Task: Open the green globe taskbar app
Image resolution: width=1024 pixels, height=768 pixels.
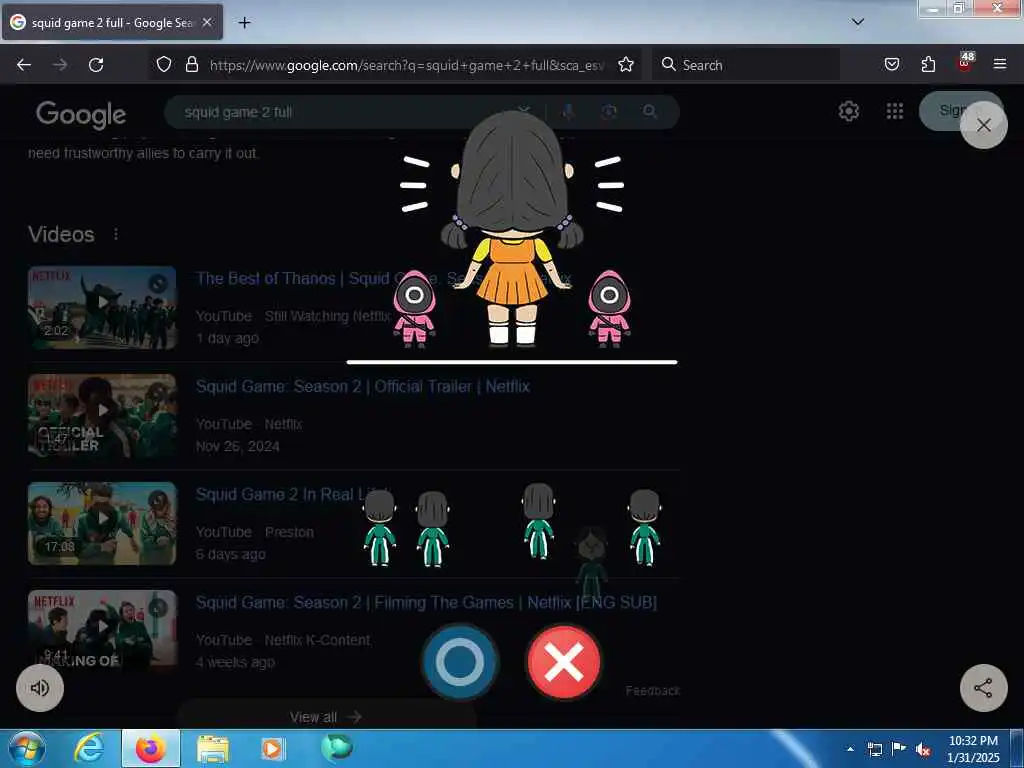Action: click(x=336, y=748)
